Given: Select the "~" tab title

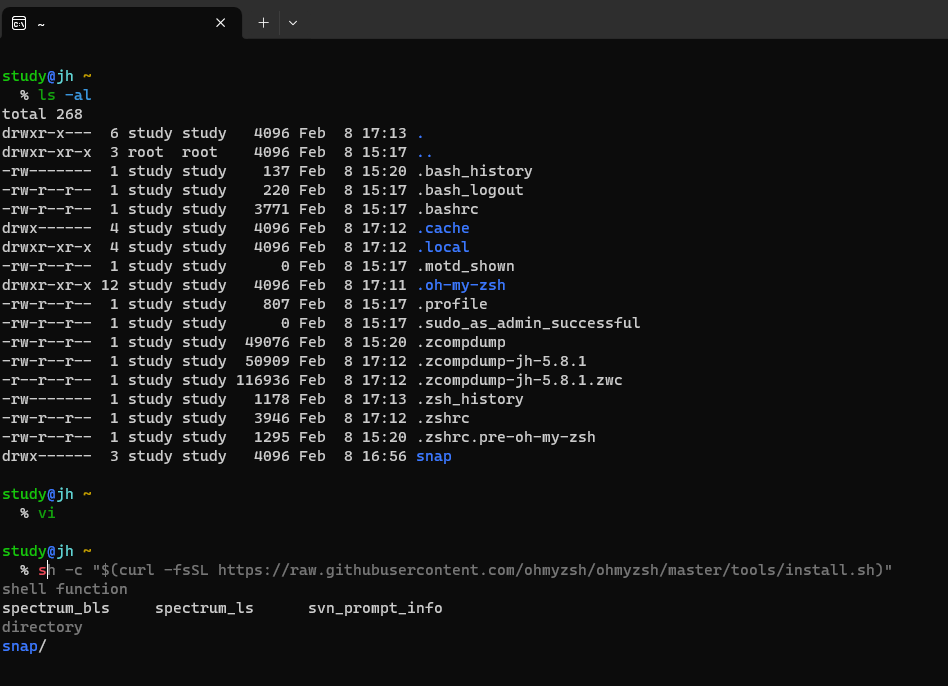Looking at the screenshot, I should 41,22.
